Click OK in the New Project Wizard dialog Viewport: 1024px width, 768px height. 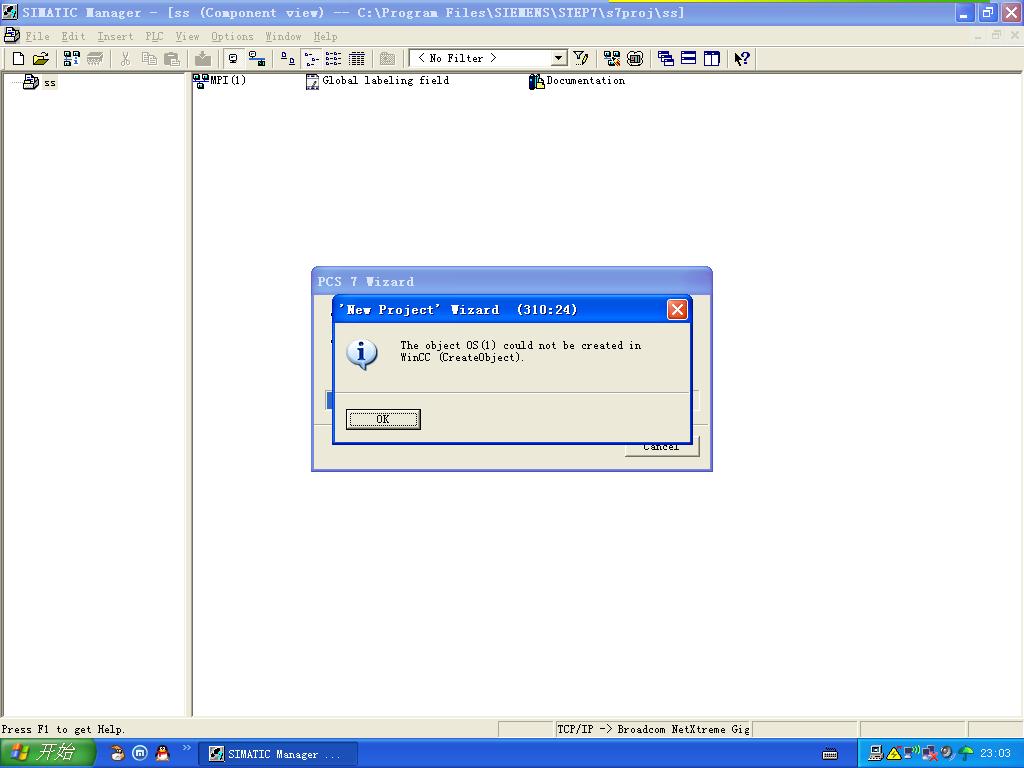click(x=383, y=419)
